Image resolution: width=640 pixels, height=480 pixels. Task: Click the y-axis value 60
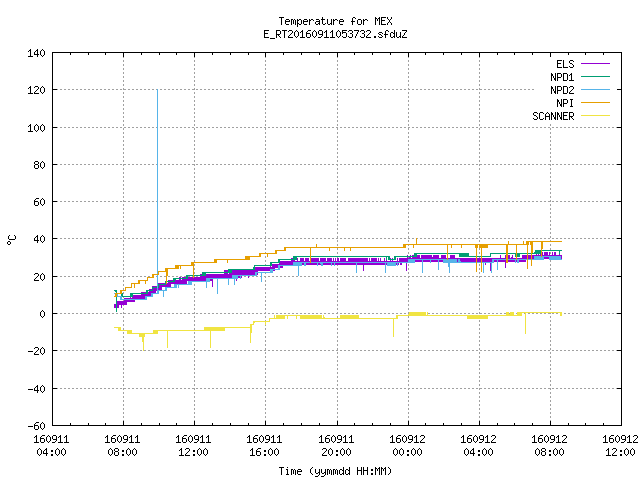click(x=39, y=202)
